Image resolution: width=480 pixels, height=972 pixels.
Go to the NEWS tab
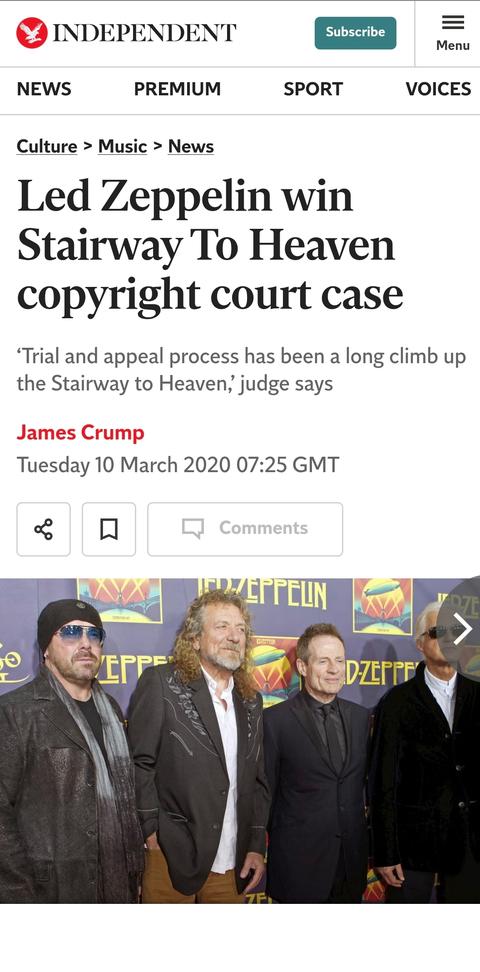(44, 89)
